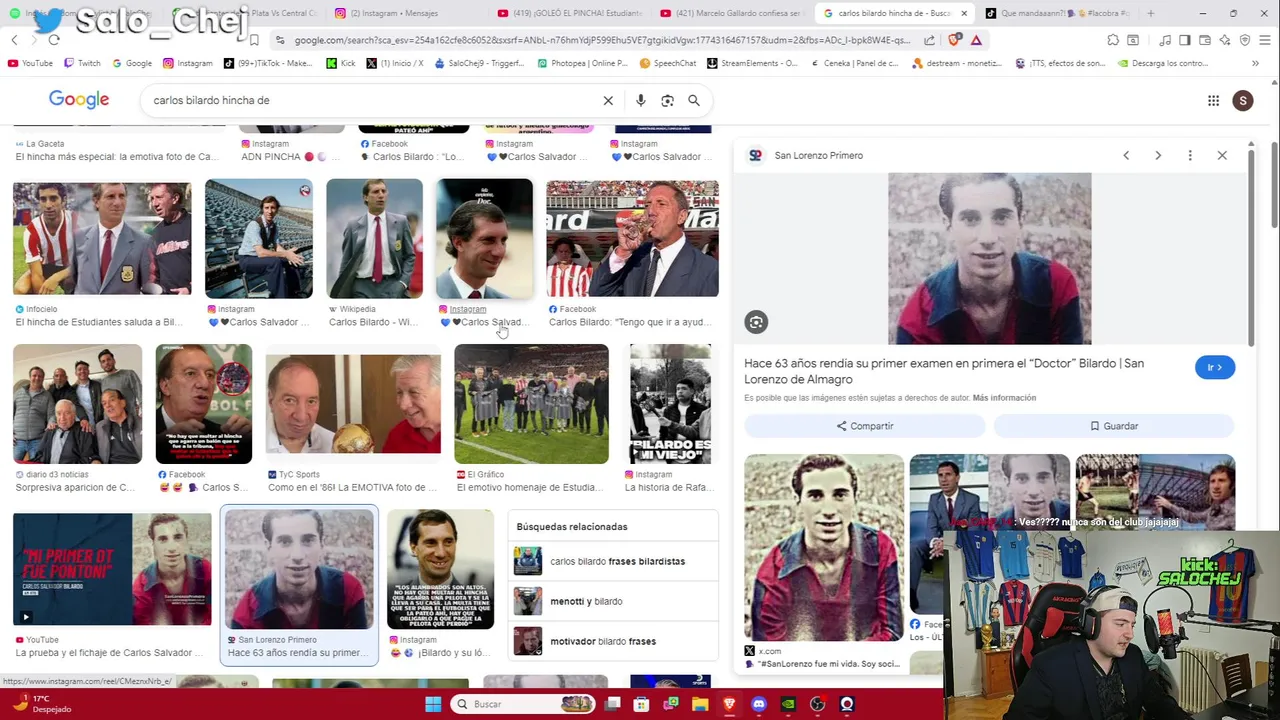1280x720 pixels.
Task: Close the image preview panel
Action: (x=1222, y=155)
